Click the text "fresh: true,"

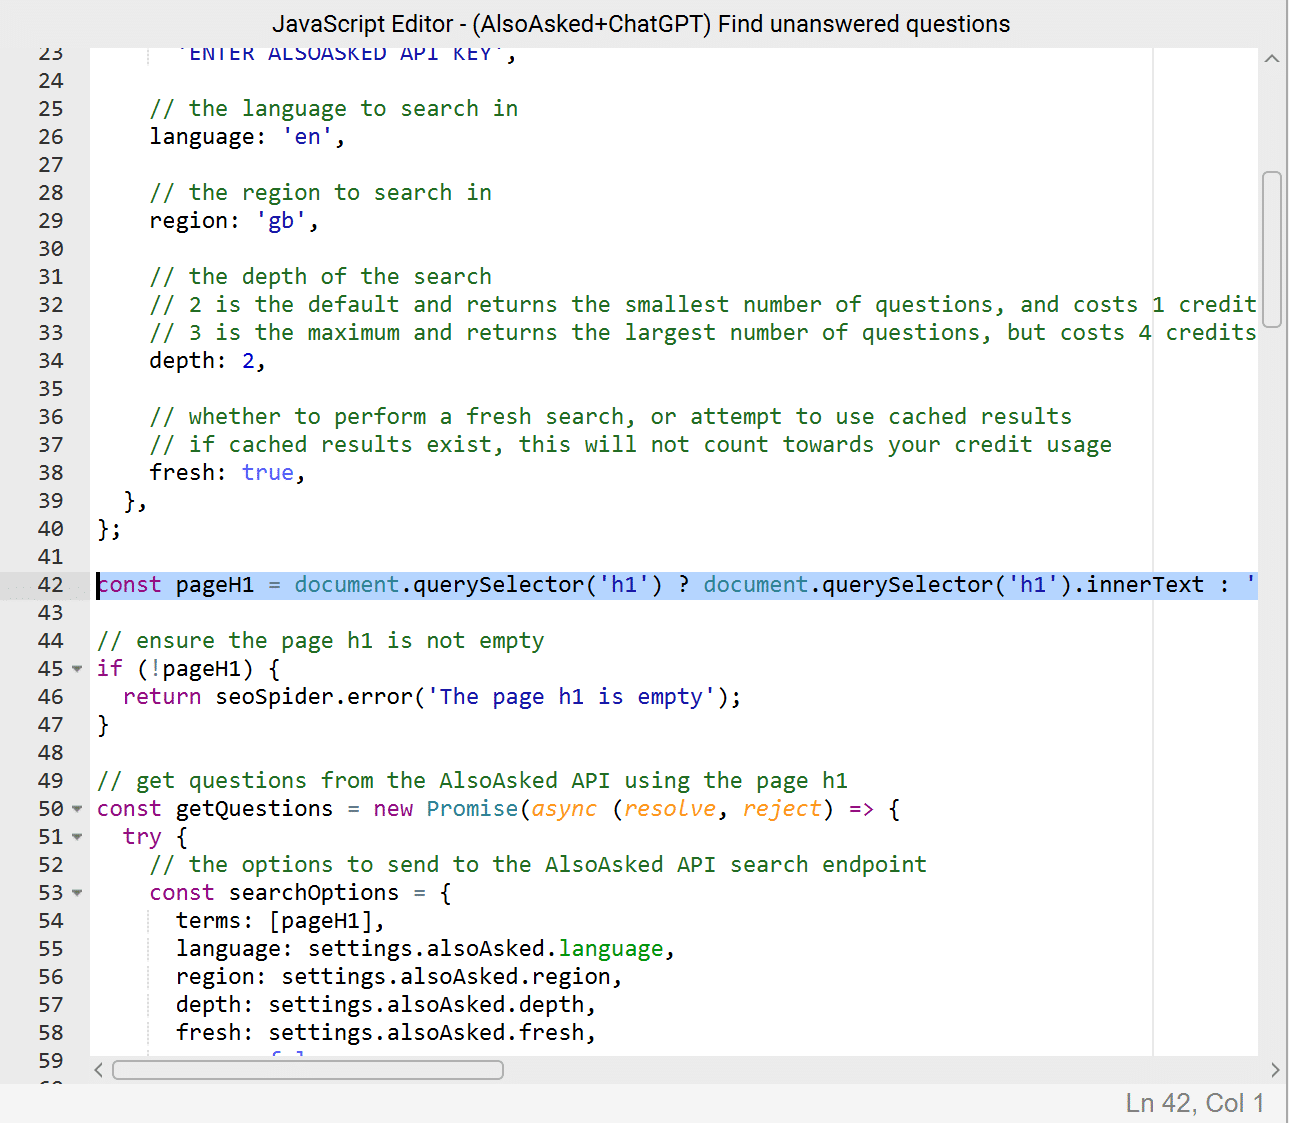tap(227, 473)
